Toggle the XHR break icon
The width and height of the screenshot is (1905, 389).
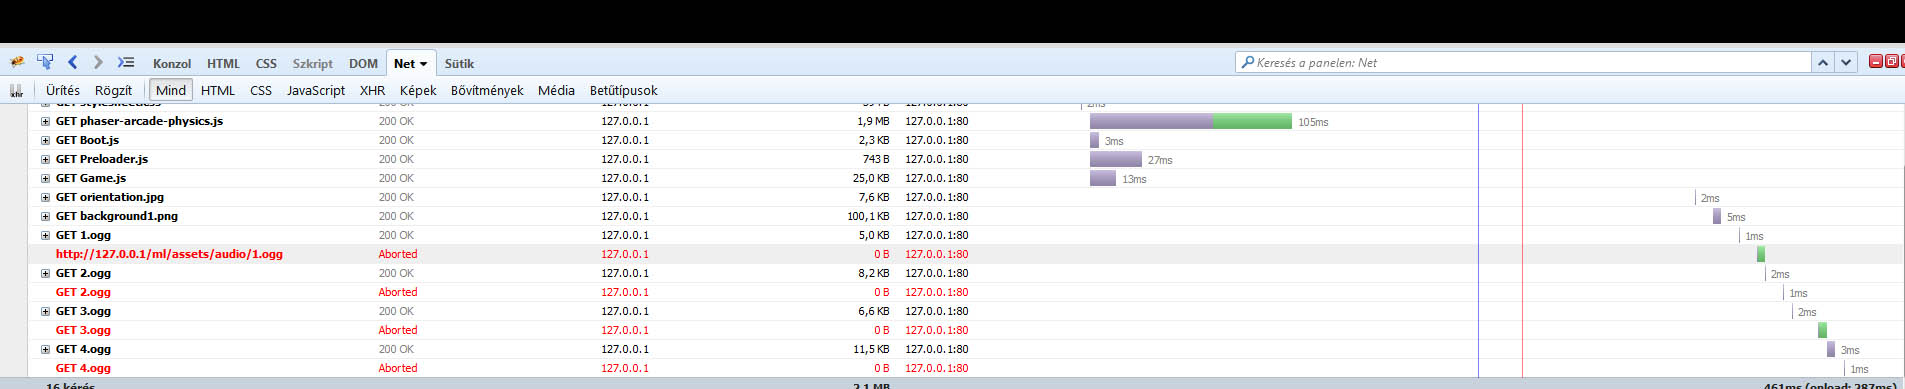click(x=16, y=90)
